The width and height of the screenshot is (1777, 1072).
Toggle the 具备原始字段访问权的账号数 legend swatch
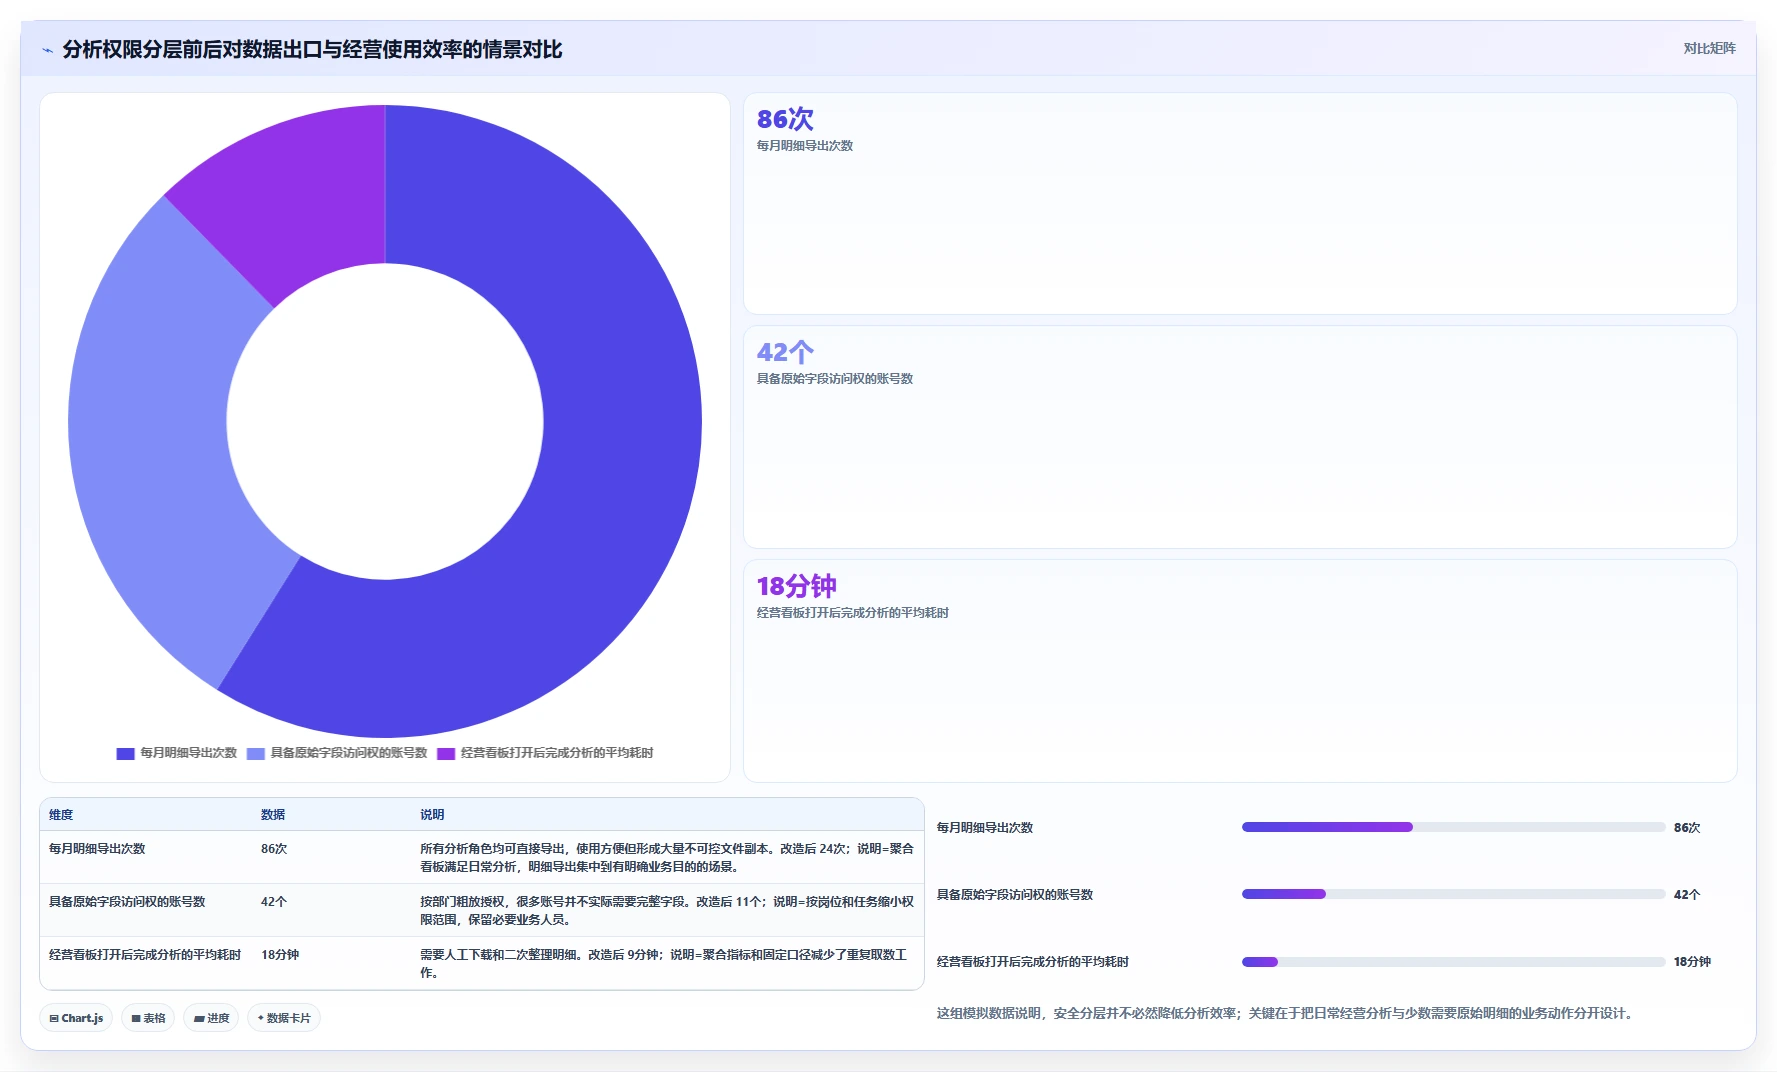click(x=256, y=753)
